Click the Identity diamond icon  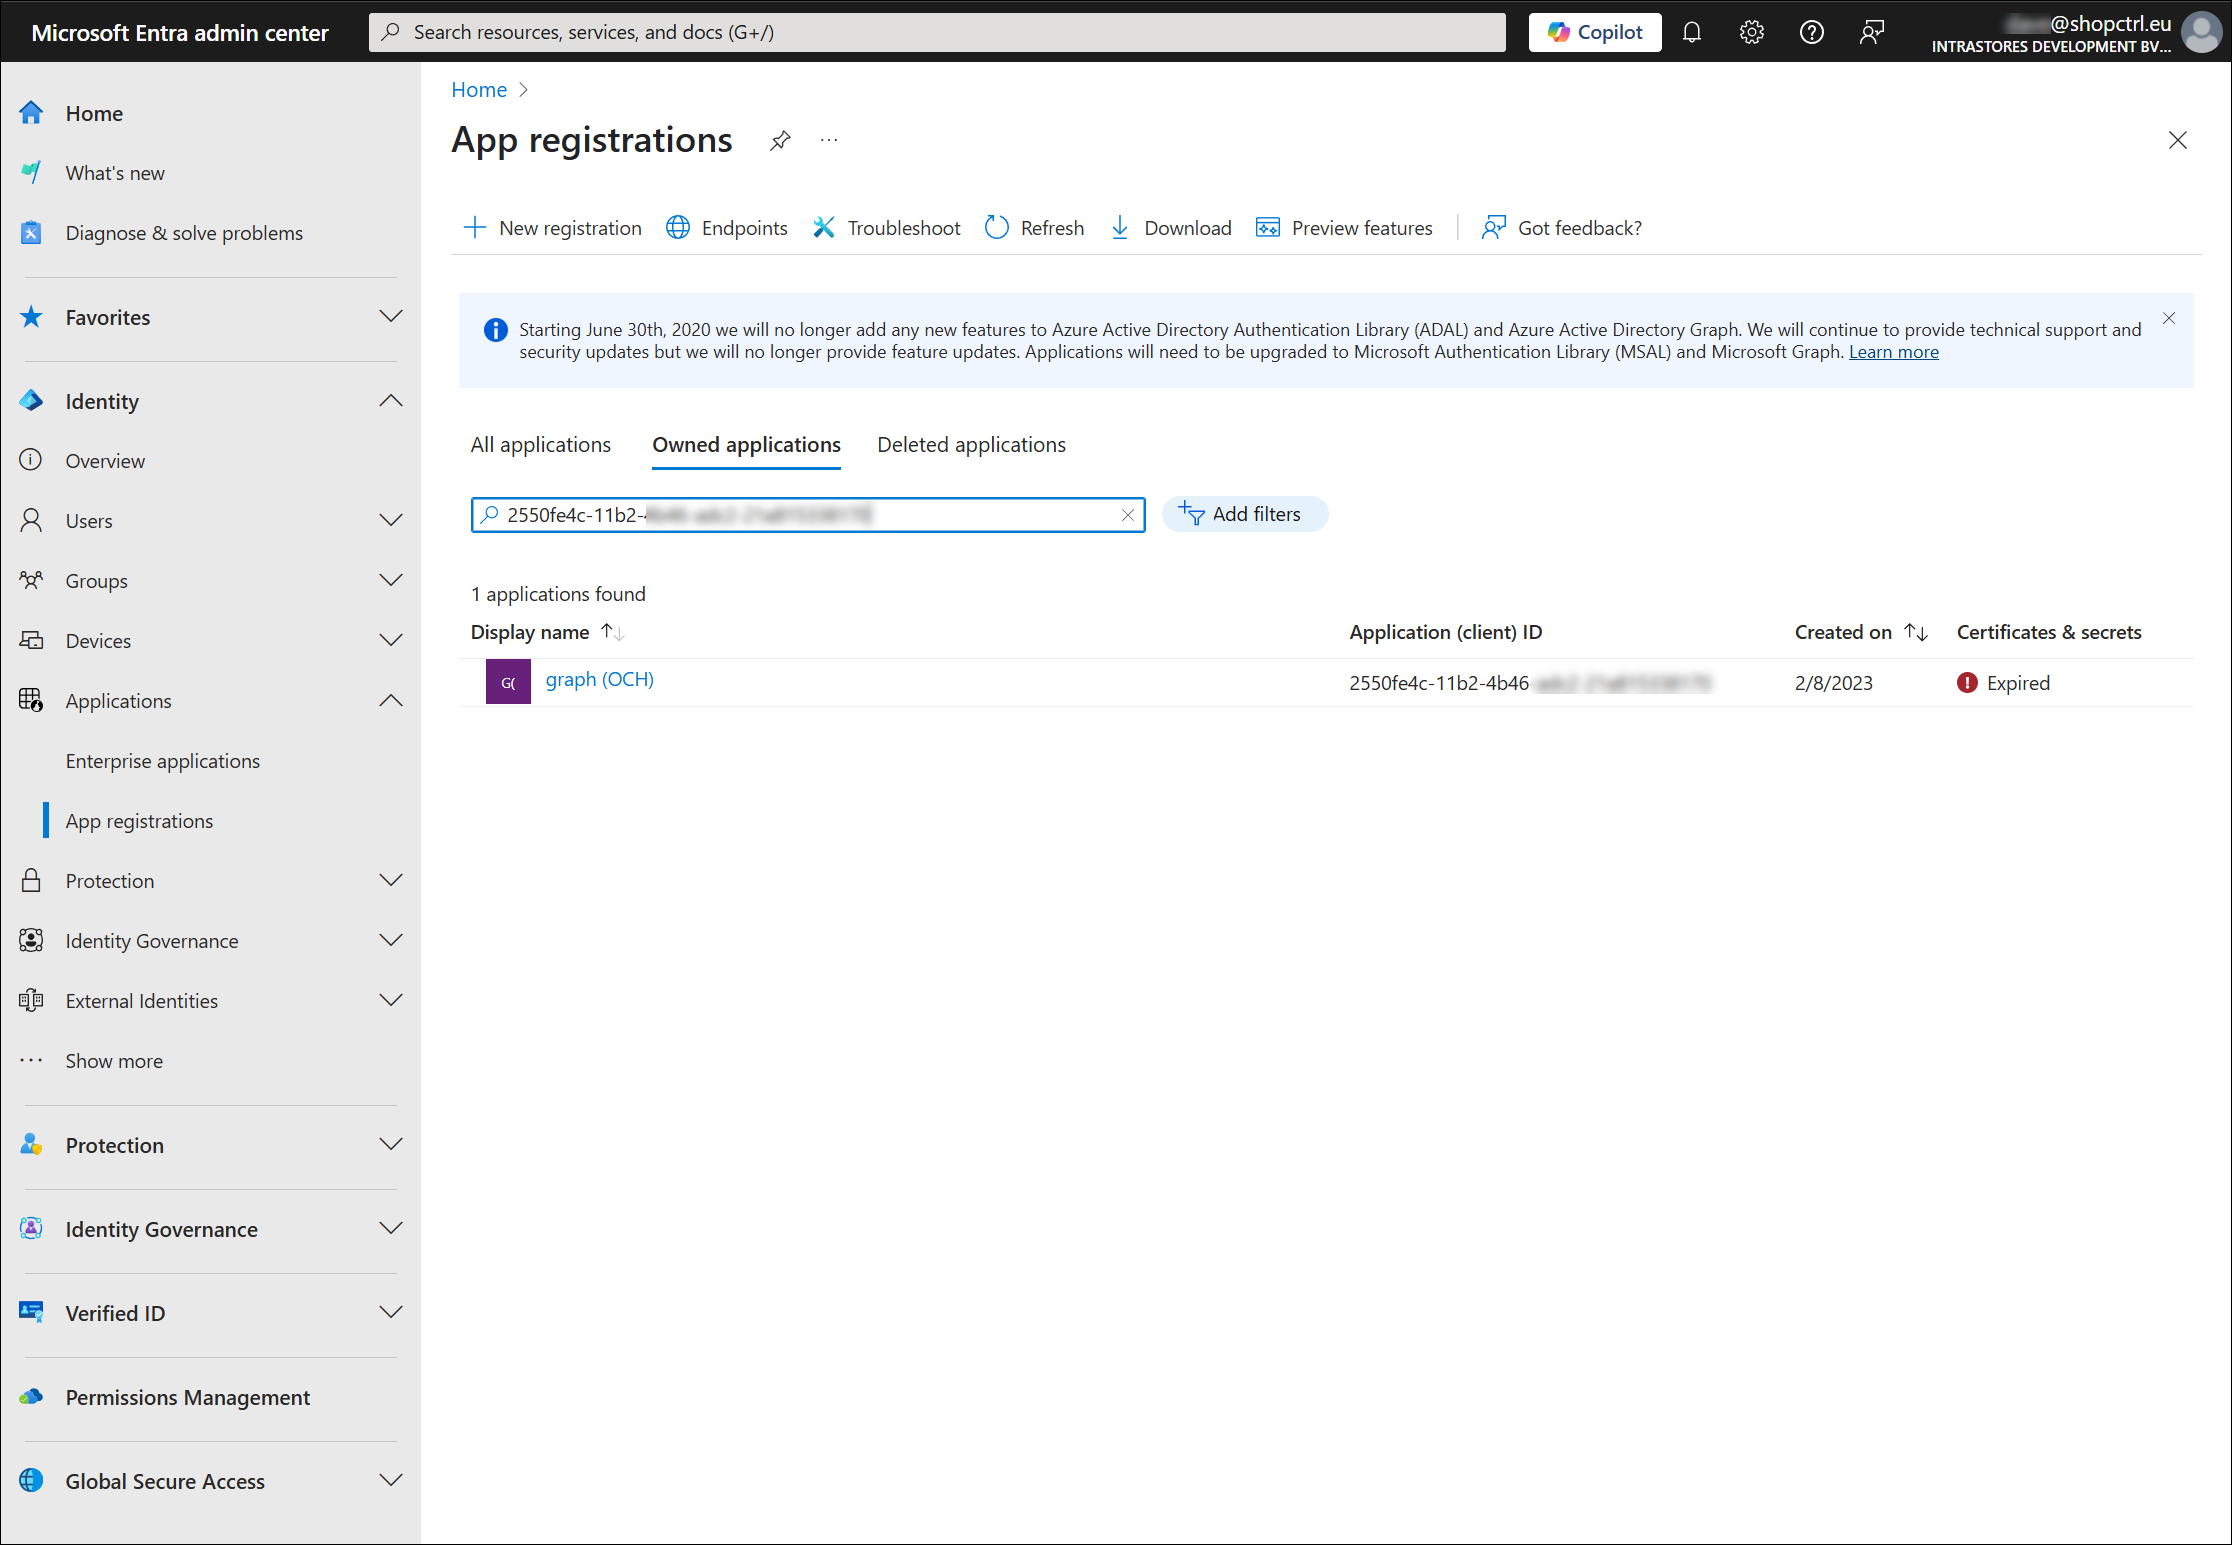[x=31, y=401]
